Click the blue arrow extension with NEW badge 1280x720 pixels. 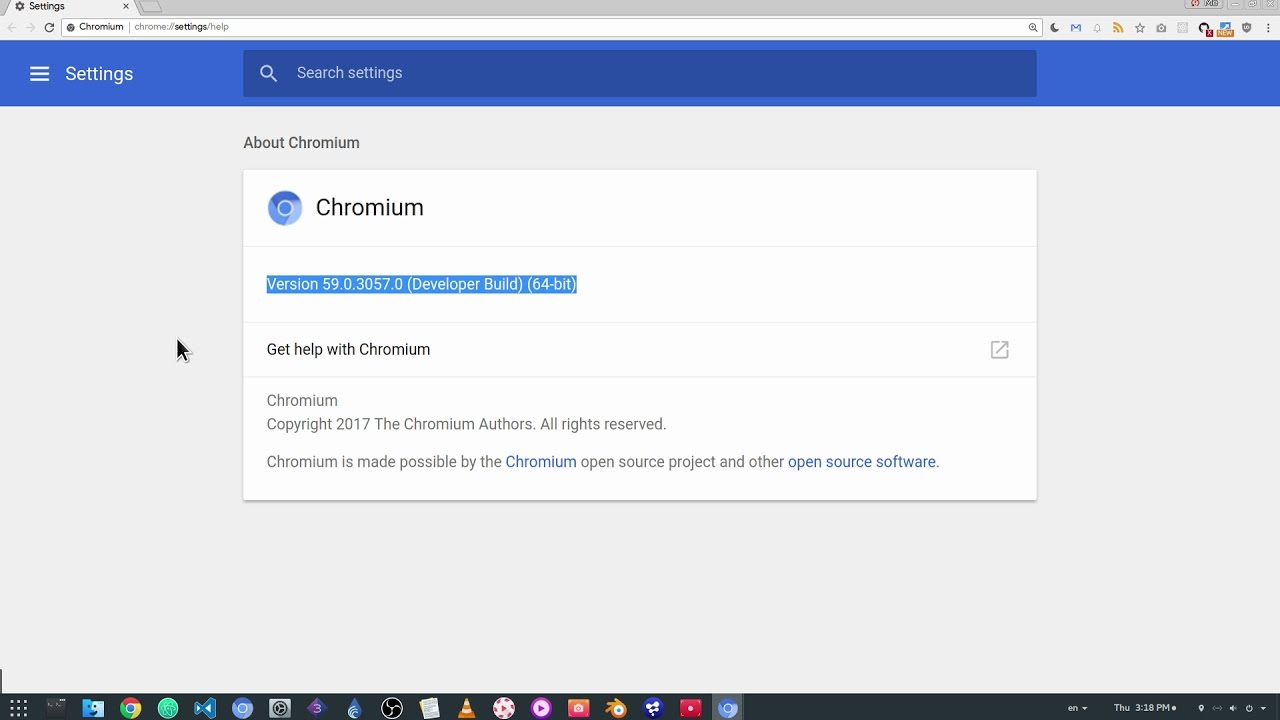[x=1226, y=29]
